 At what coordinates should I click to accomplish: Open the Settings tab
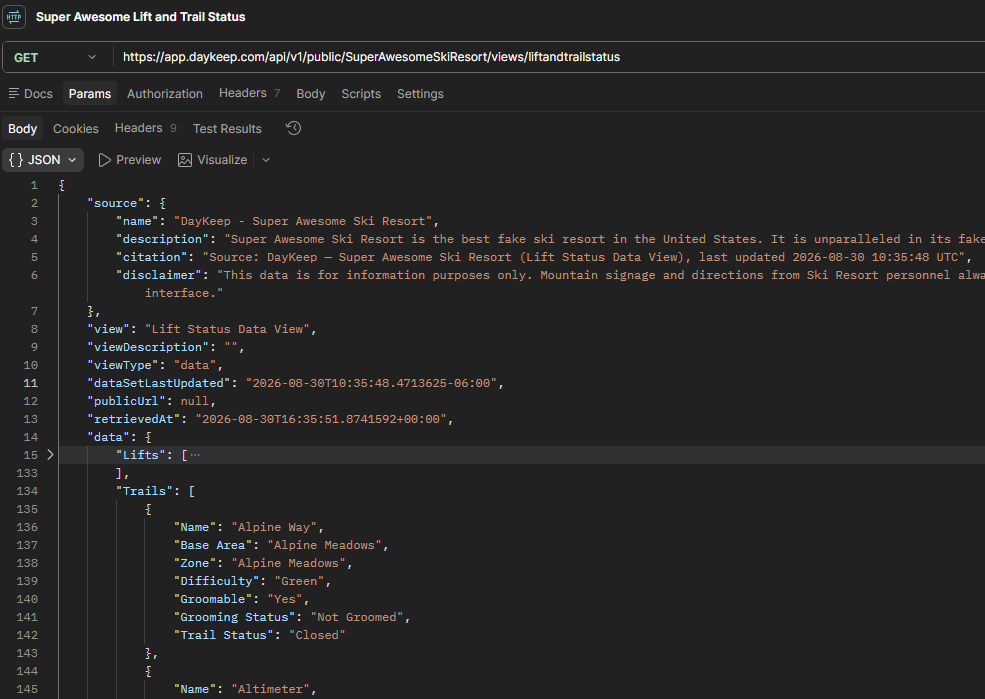coord(420,94)
